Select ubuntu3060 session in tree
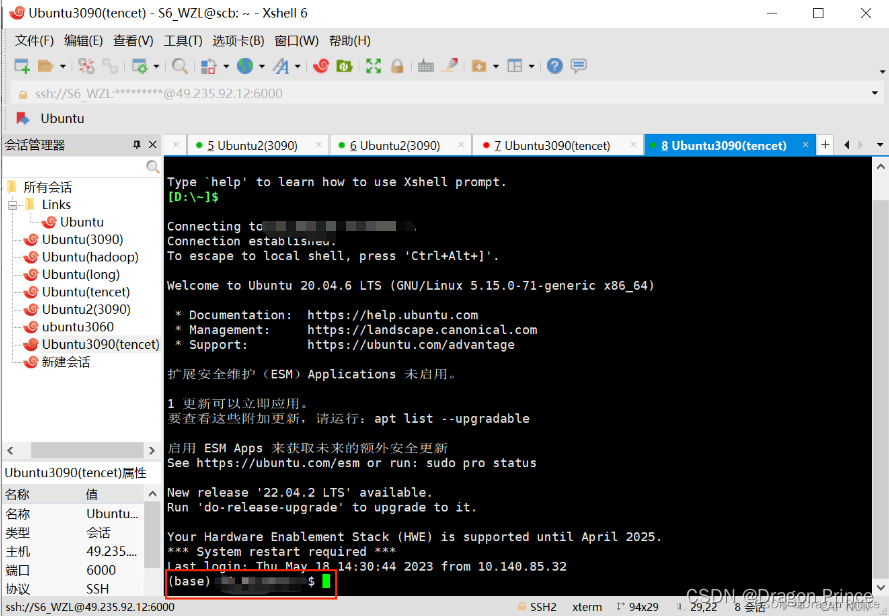889x616 pixels. point(78,327)
